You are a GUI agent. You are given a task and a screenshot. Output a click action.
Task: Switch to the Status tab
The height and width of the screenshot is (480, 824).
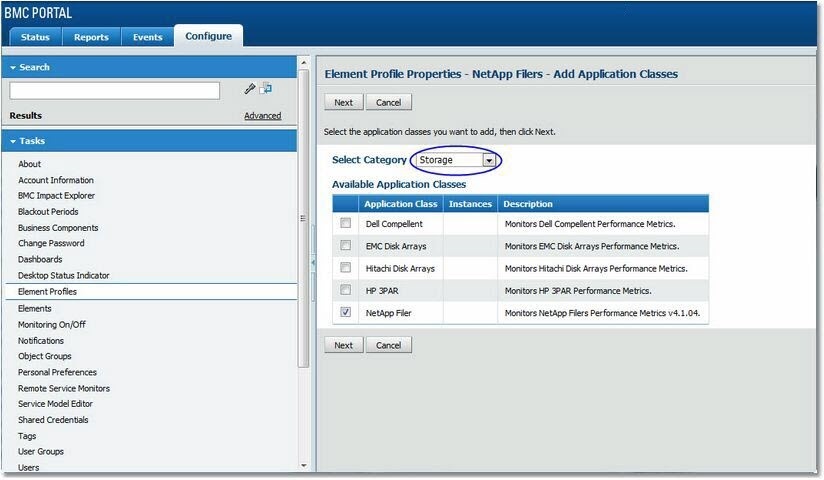pyautogui.click(x=35, y=37)
